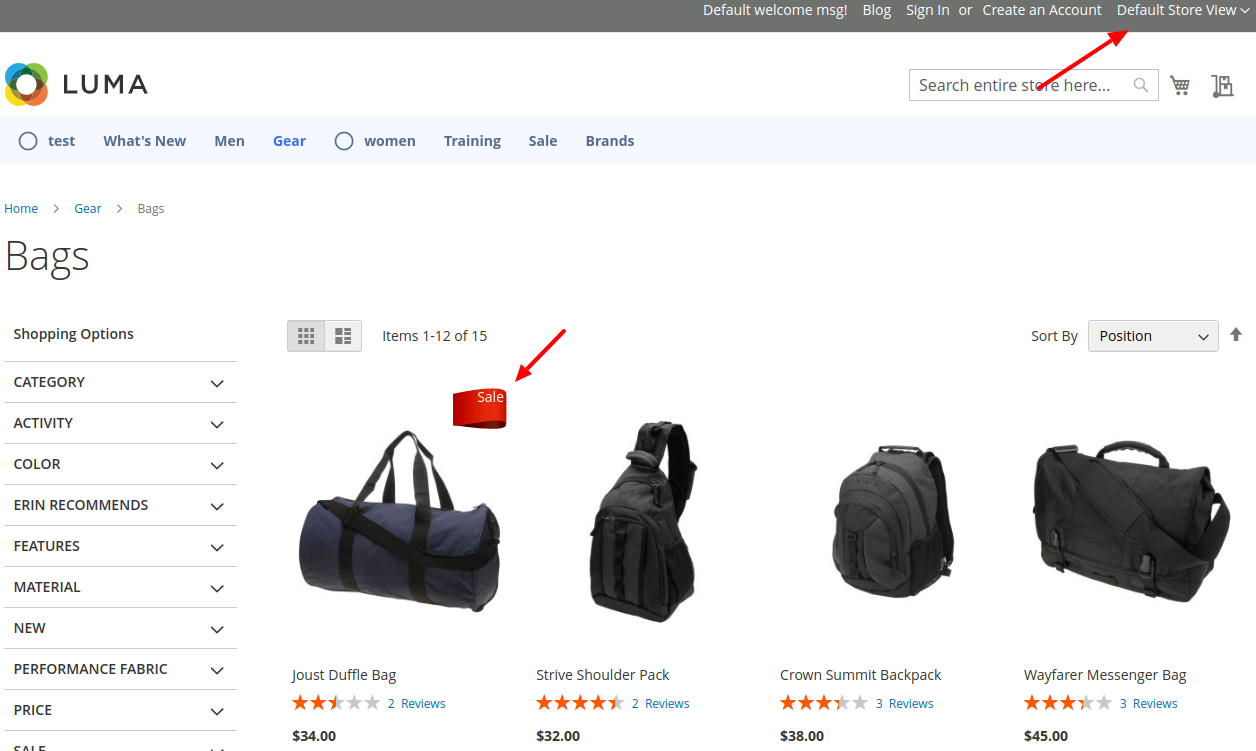Open the Wayfarer Messenger Bag product name

point(1105,675)
